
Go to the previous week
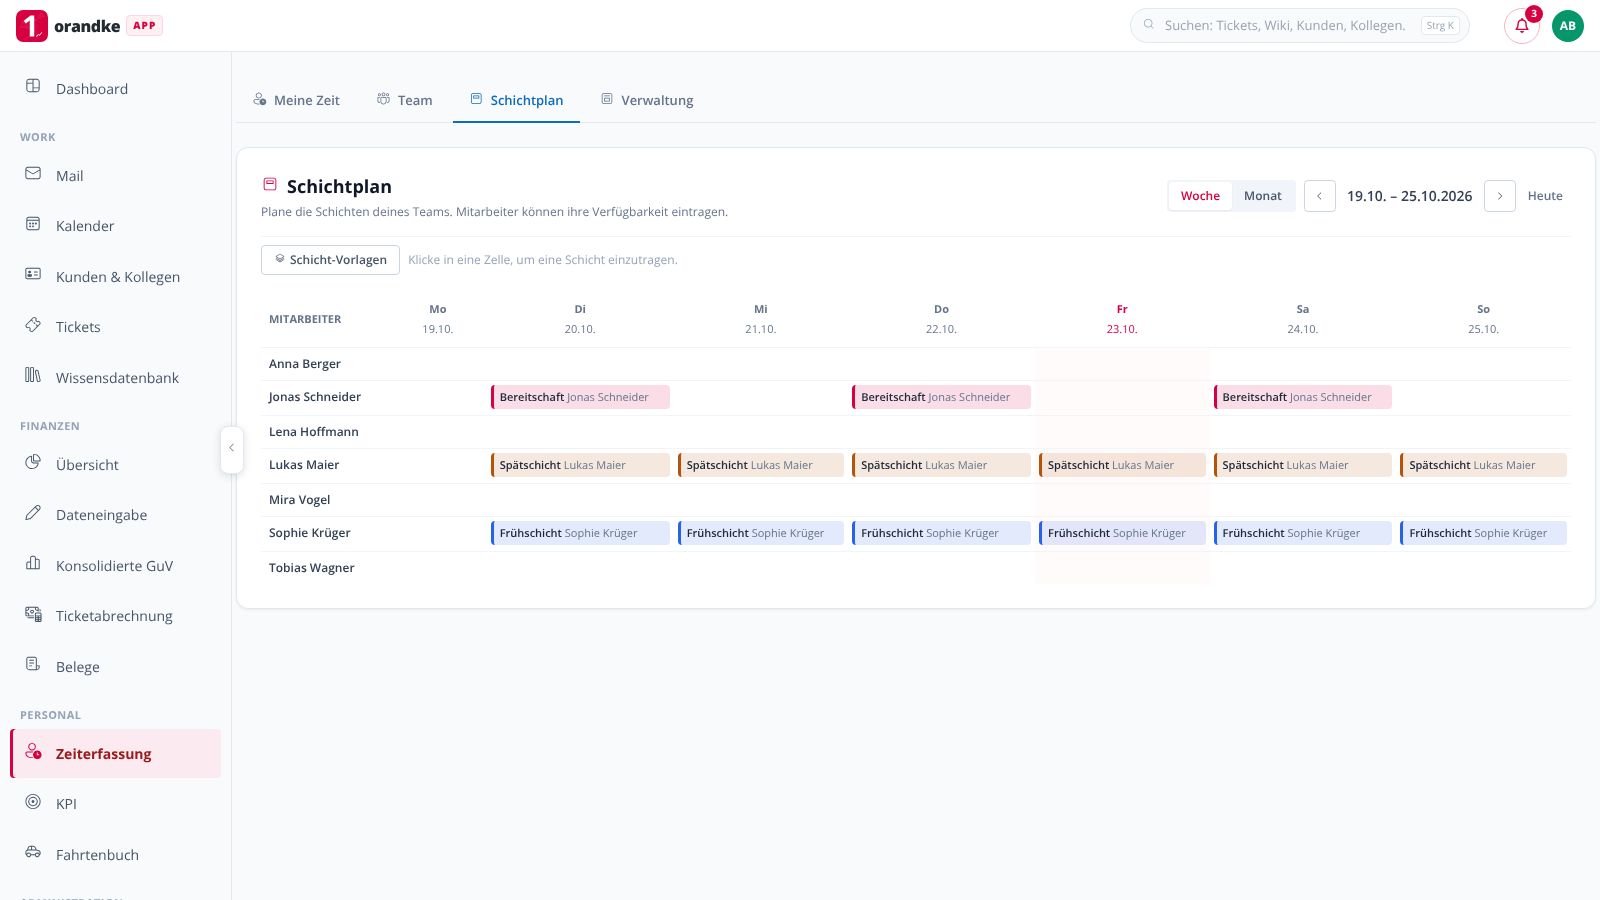pos(1320,196)
